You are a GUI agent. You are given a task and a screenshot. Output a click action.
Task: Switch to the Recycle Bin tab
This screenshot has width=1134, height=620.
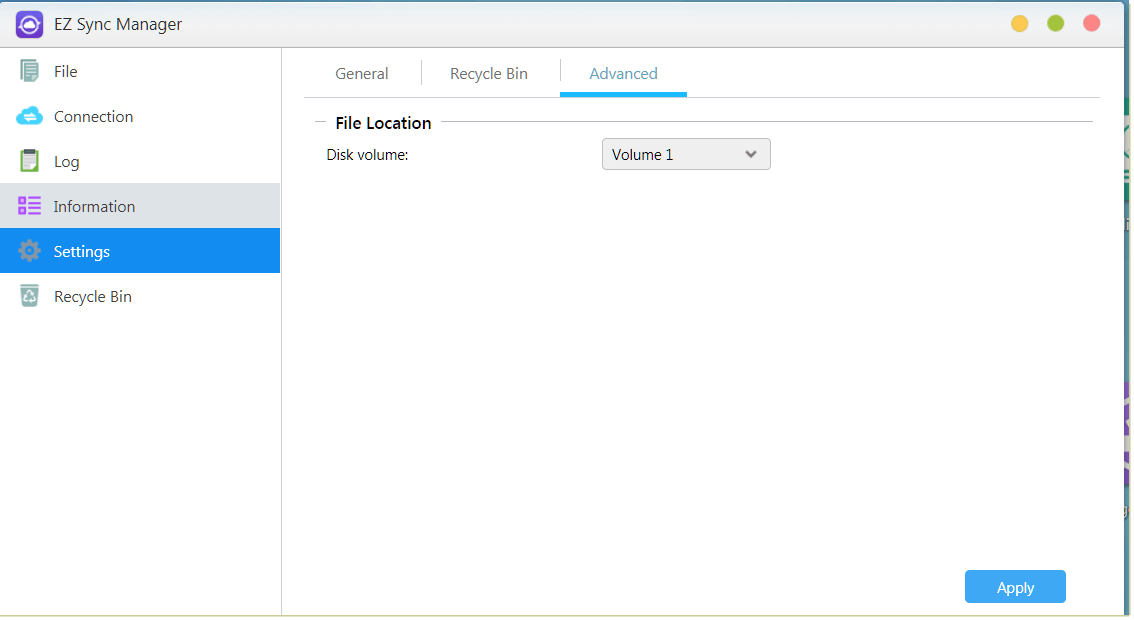(x=489, y=74)
